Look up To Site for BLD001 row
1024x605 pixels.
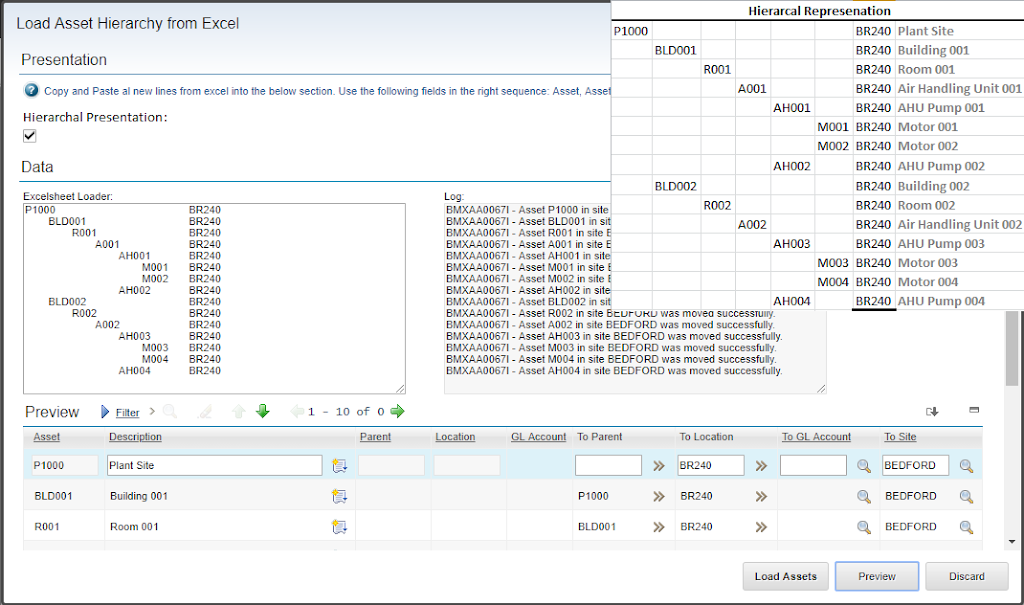click(x=967, y=497)
